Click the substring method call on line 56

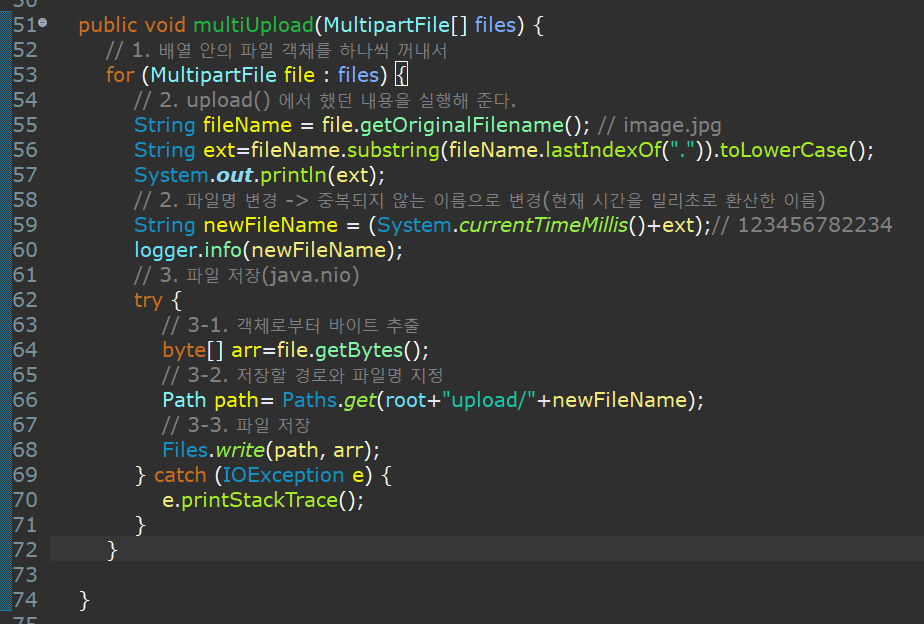coord(393,150)
